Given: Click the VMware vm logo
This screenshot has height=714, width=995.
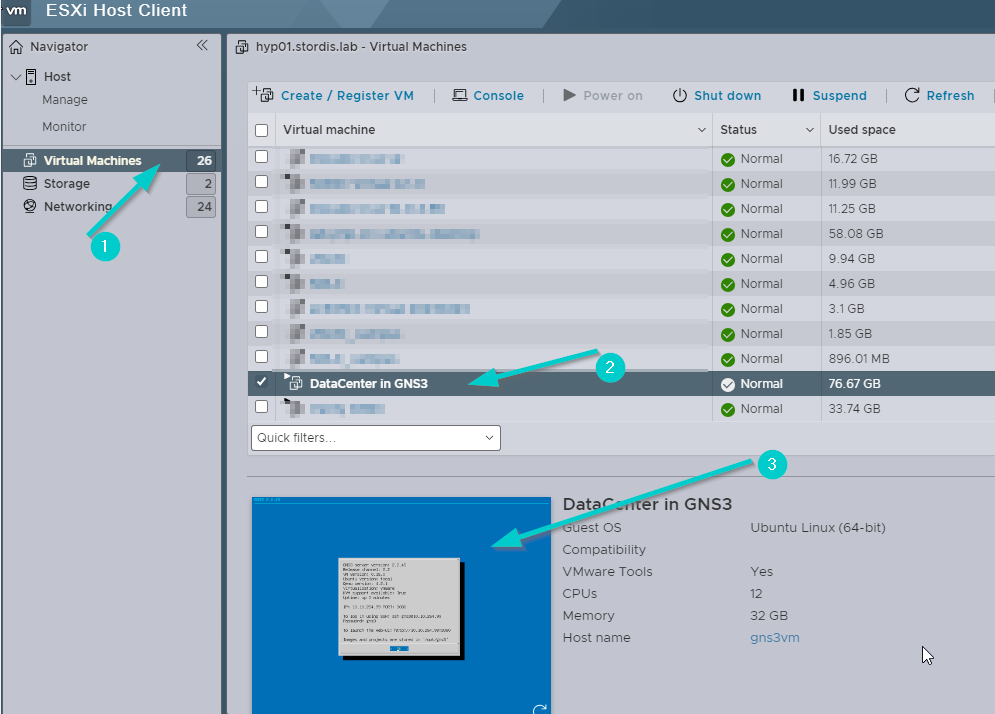Looking at the screenshot, I should point(16,11).
